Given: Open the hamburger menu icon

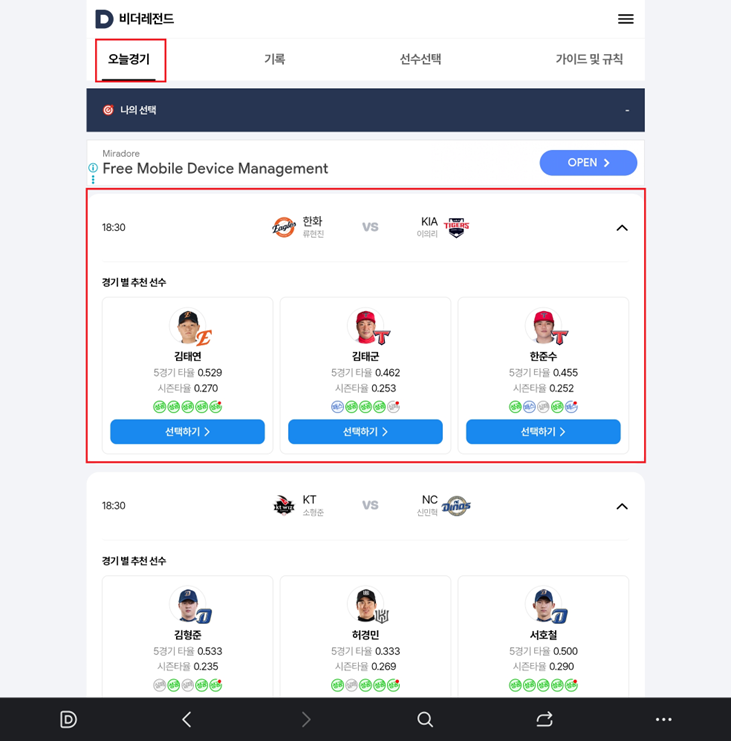Looking at the screenshot, I should pos(626,19).
